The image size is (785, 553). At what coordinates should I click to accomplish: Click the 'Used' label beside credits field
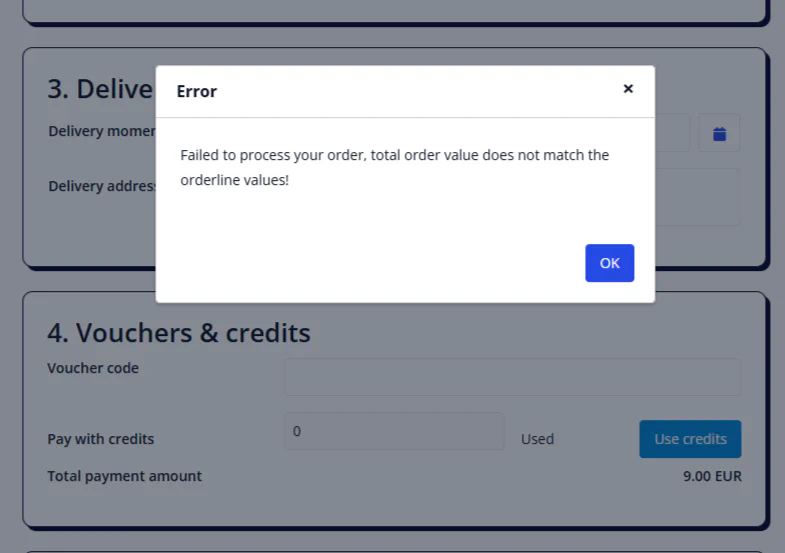[537, 439]
